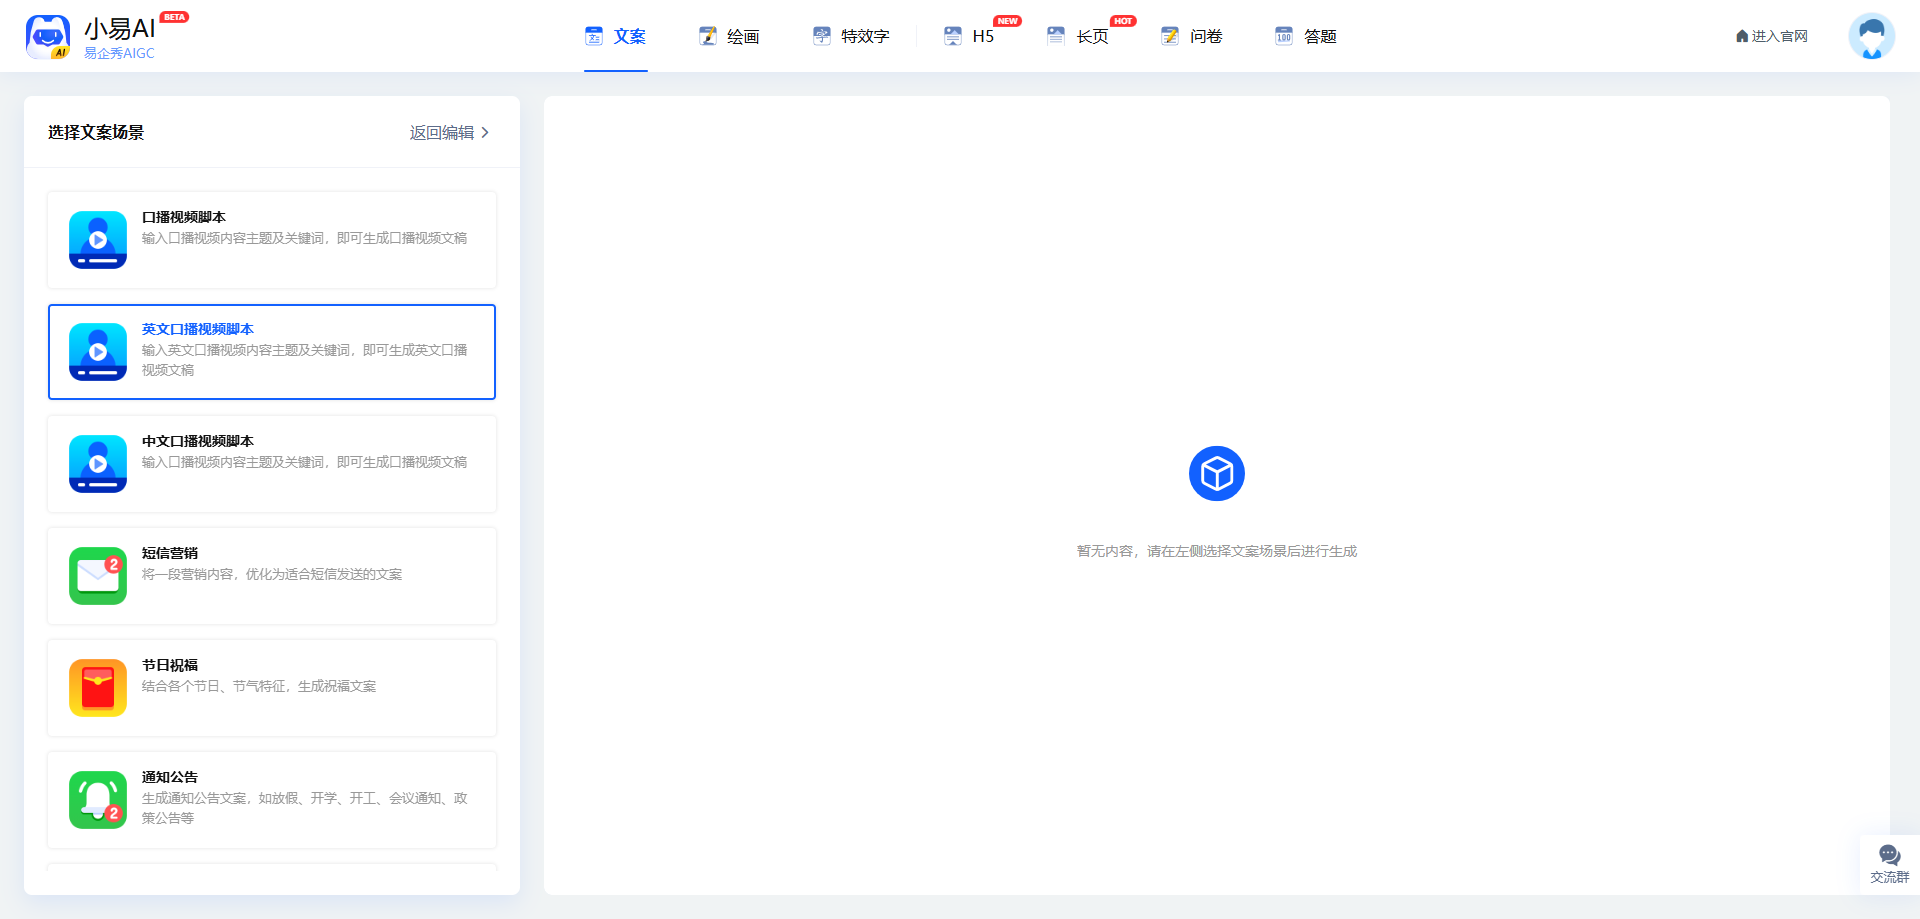Go to the 长页 tab marked HOT
The image size is (1920, 919).
click(1079, 37)
